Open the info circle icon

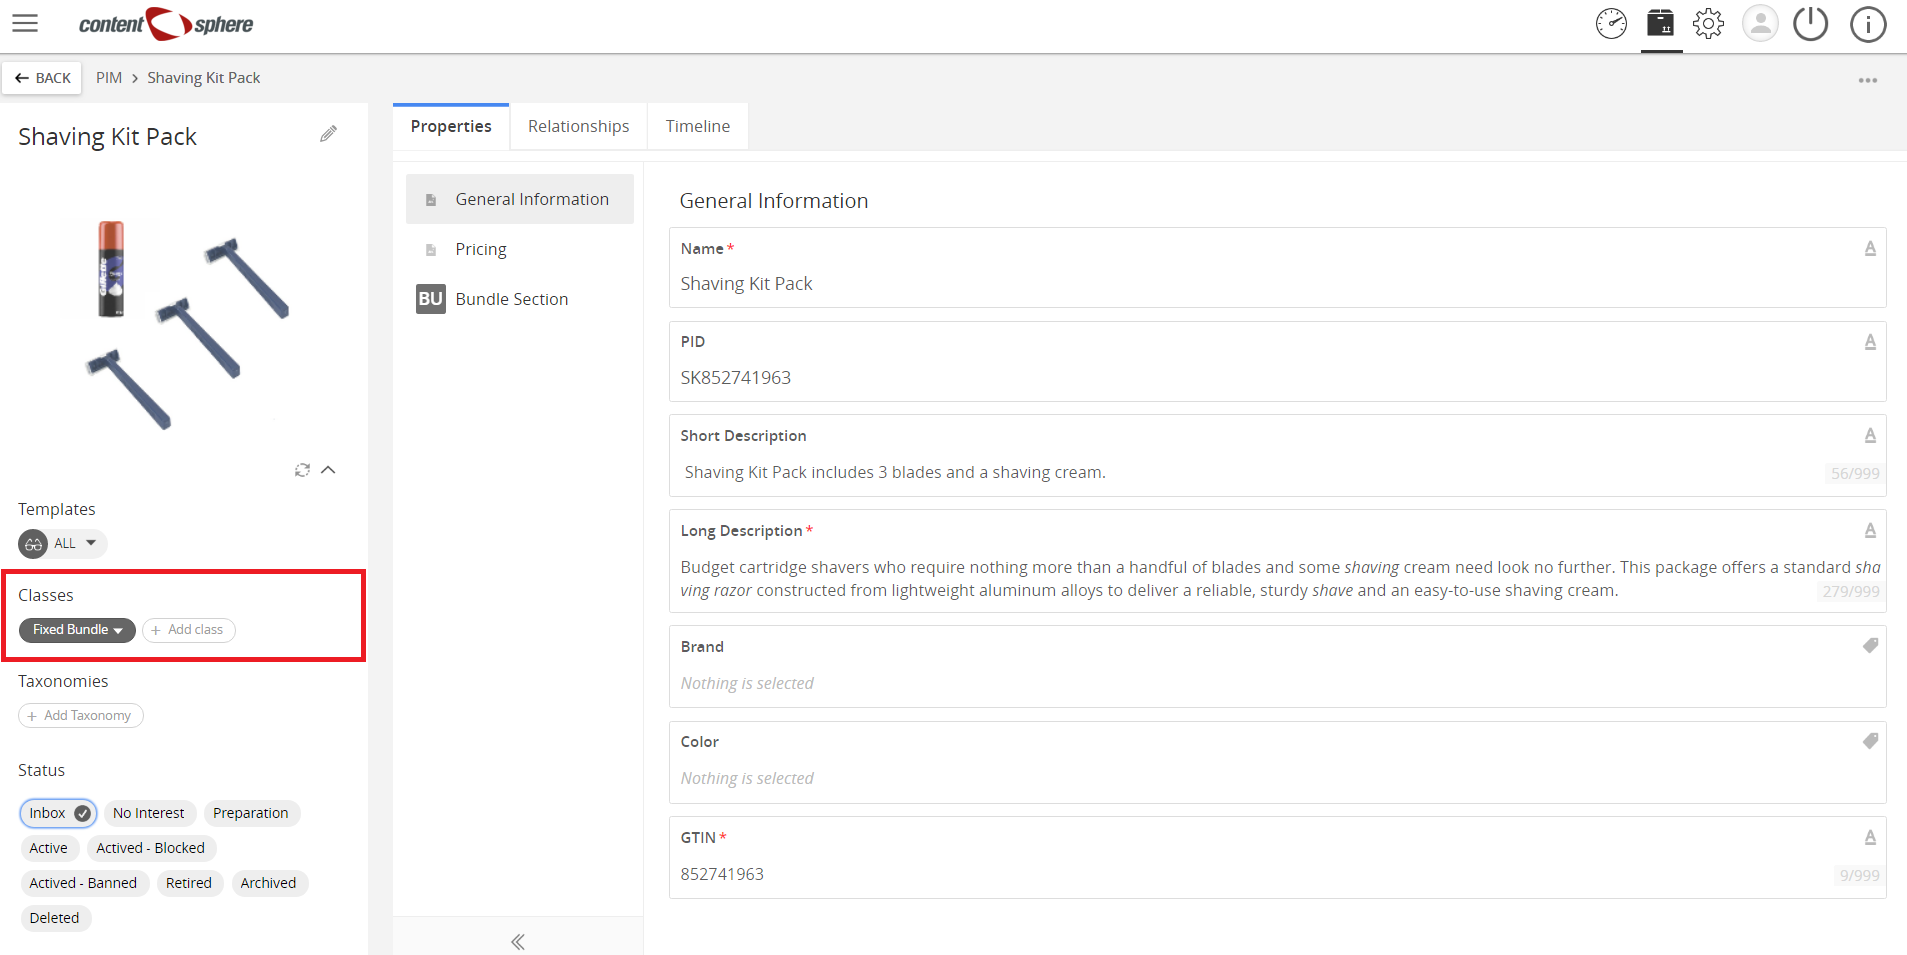(x=1868, y=24)
